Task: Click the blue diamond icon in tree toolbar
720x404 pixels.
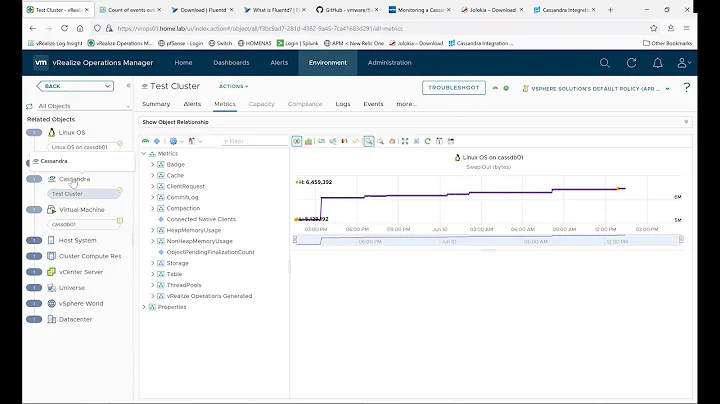Action: coord(157,141)
